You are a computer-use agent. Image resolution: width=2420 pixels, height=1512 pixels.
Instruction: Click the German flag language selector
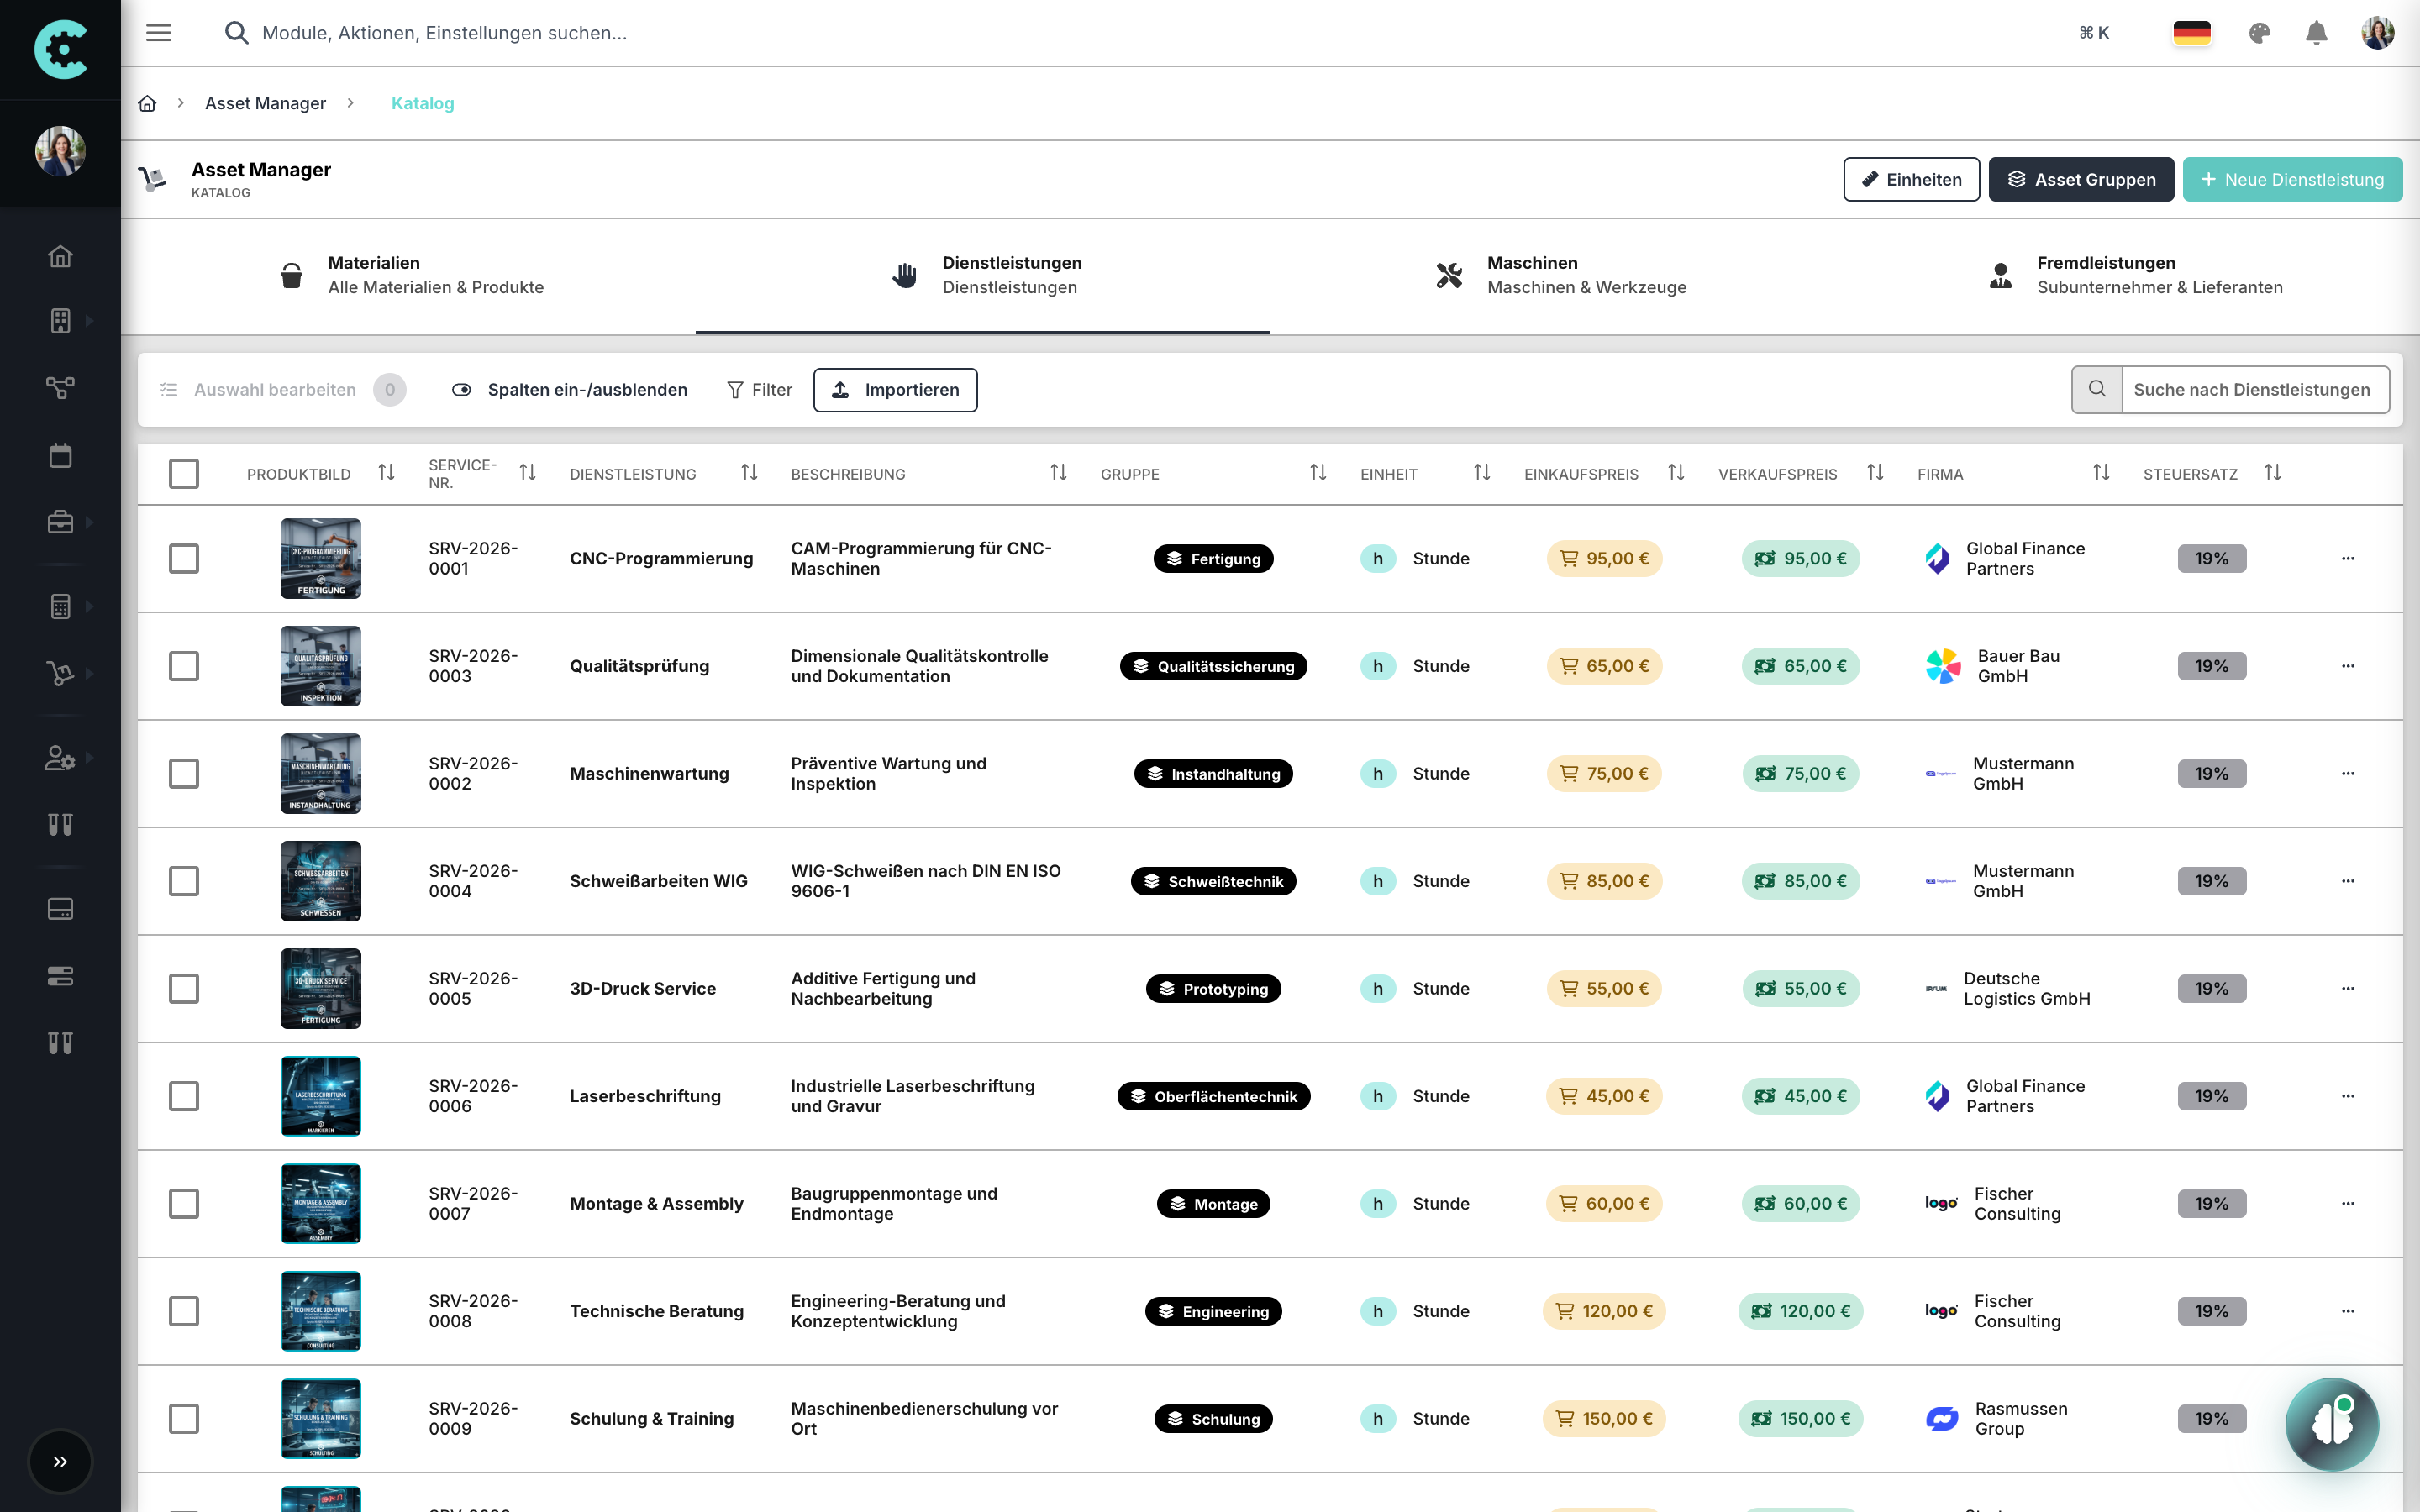2191,33
